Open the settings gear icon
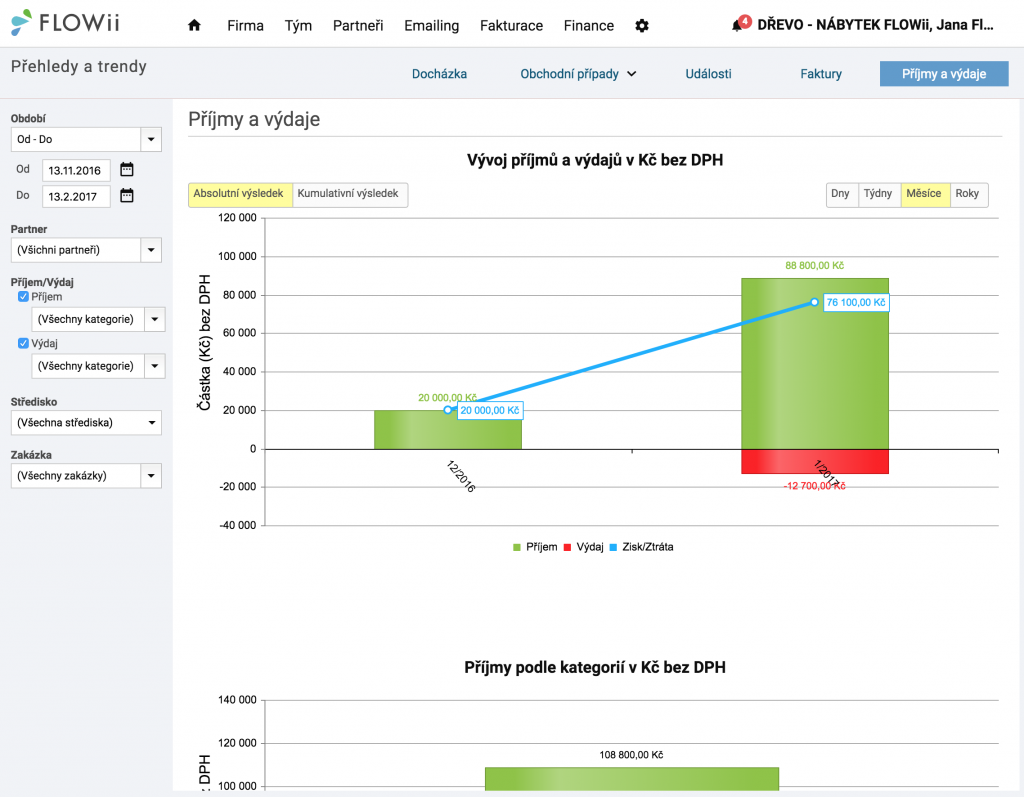The image size is (1024, 797). pos(642,25)
